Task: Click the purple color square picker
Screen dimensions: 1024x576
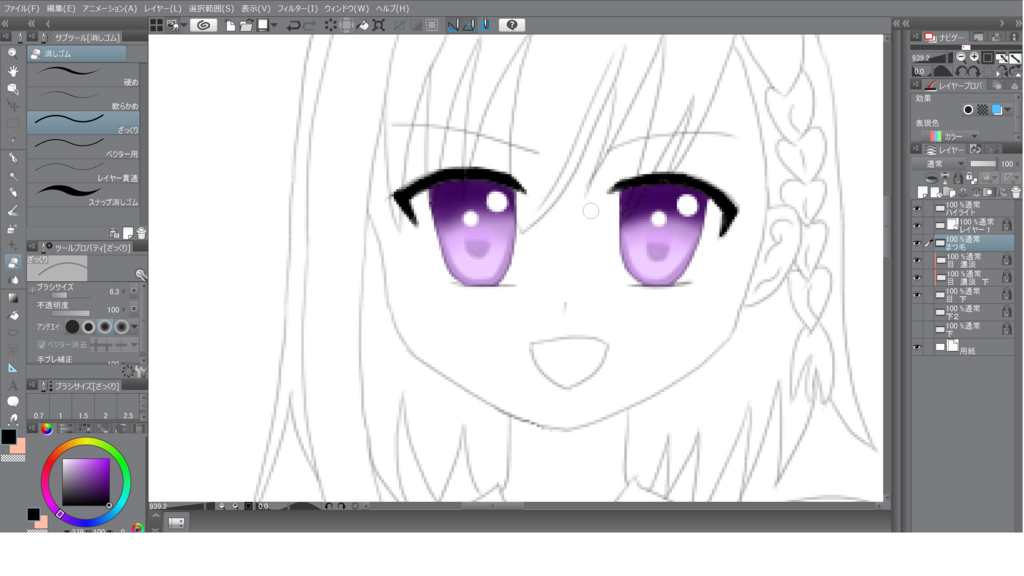Action: [x=86, y=482]
